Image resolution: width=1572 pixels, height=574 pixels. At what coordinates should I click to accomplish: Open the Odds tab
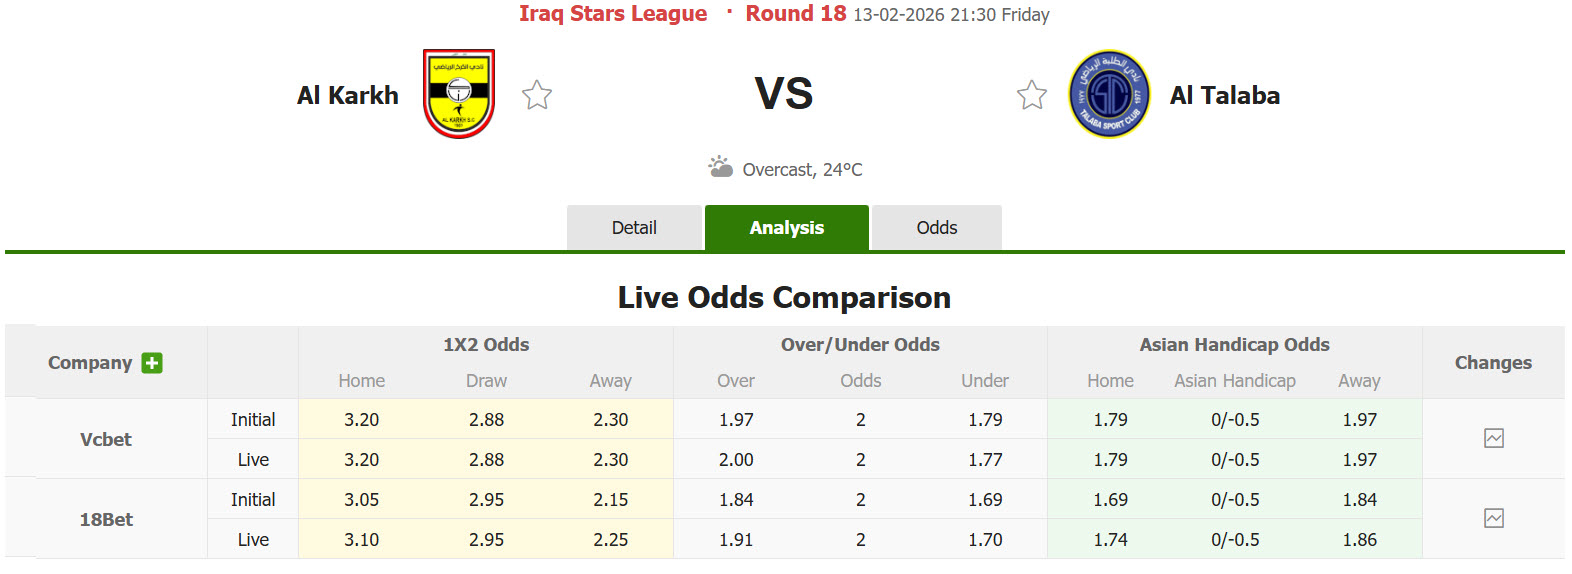tap(937, 228)
